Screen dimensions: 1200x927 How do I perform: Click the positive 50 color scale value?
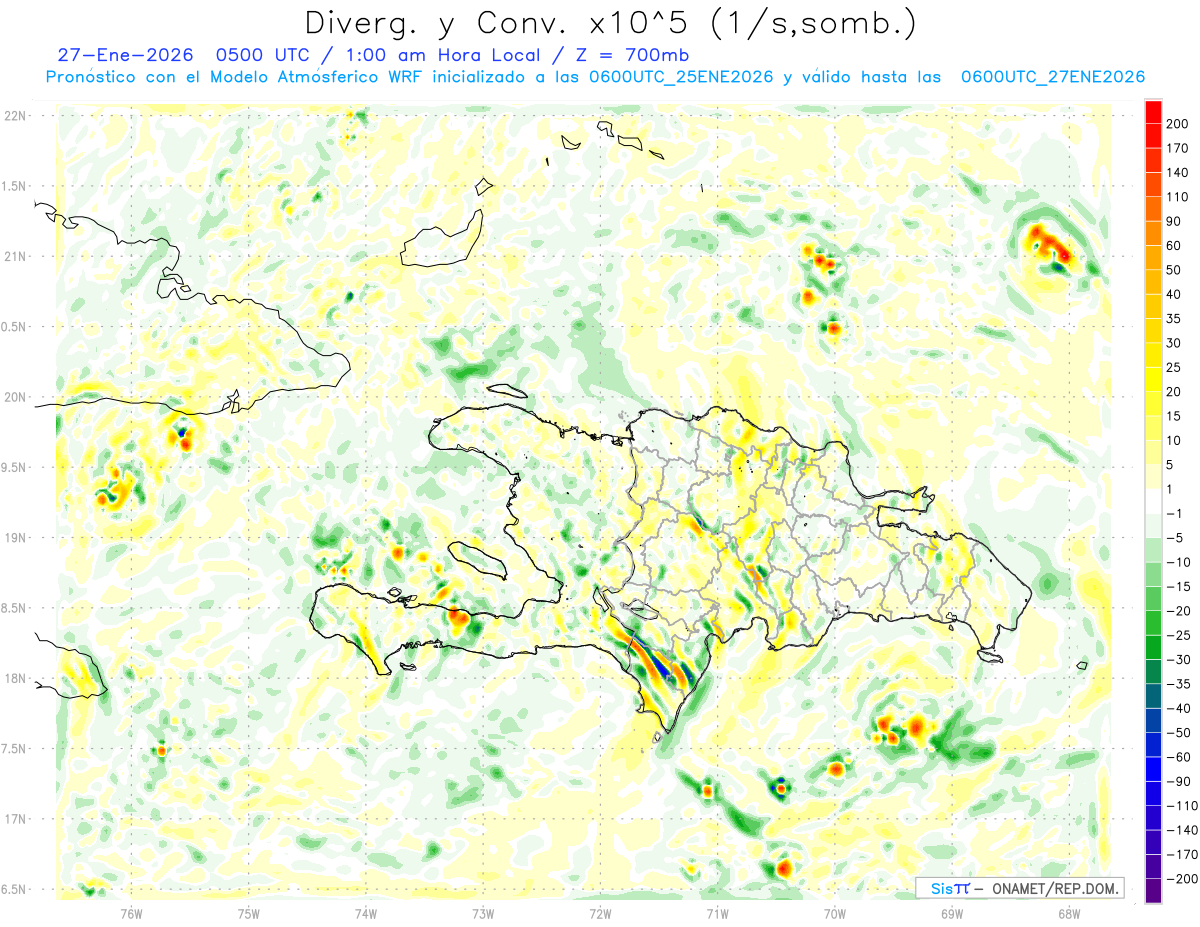click(1175, 270)
